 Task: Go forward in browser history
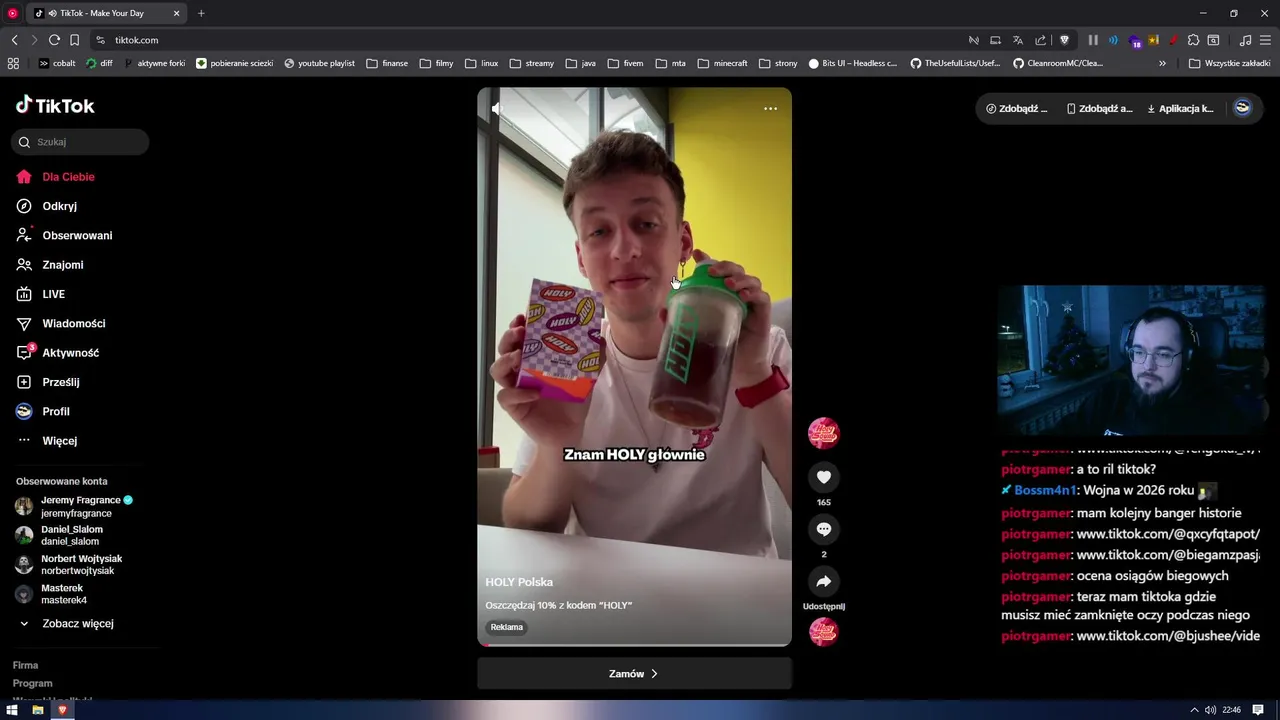coord(34,40)
